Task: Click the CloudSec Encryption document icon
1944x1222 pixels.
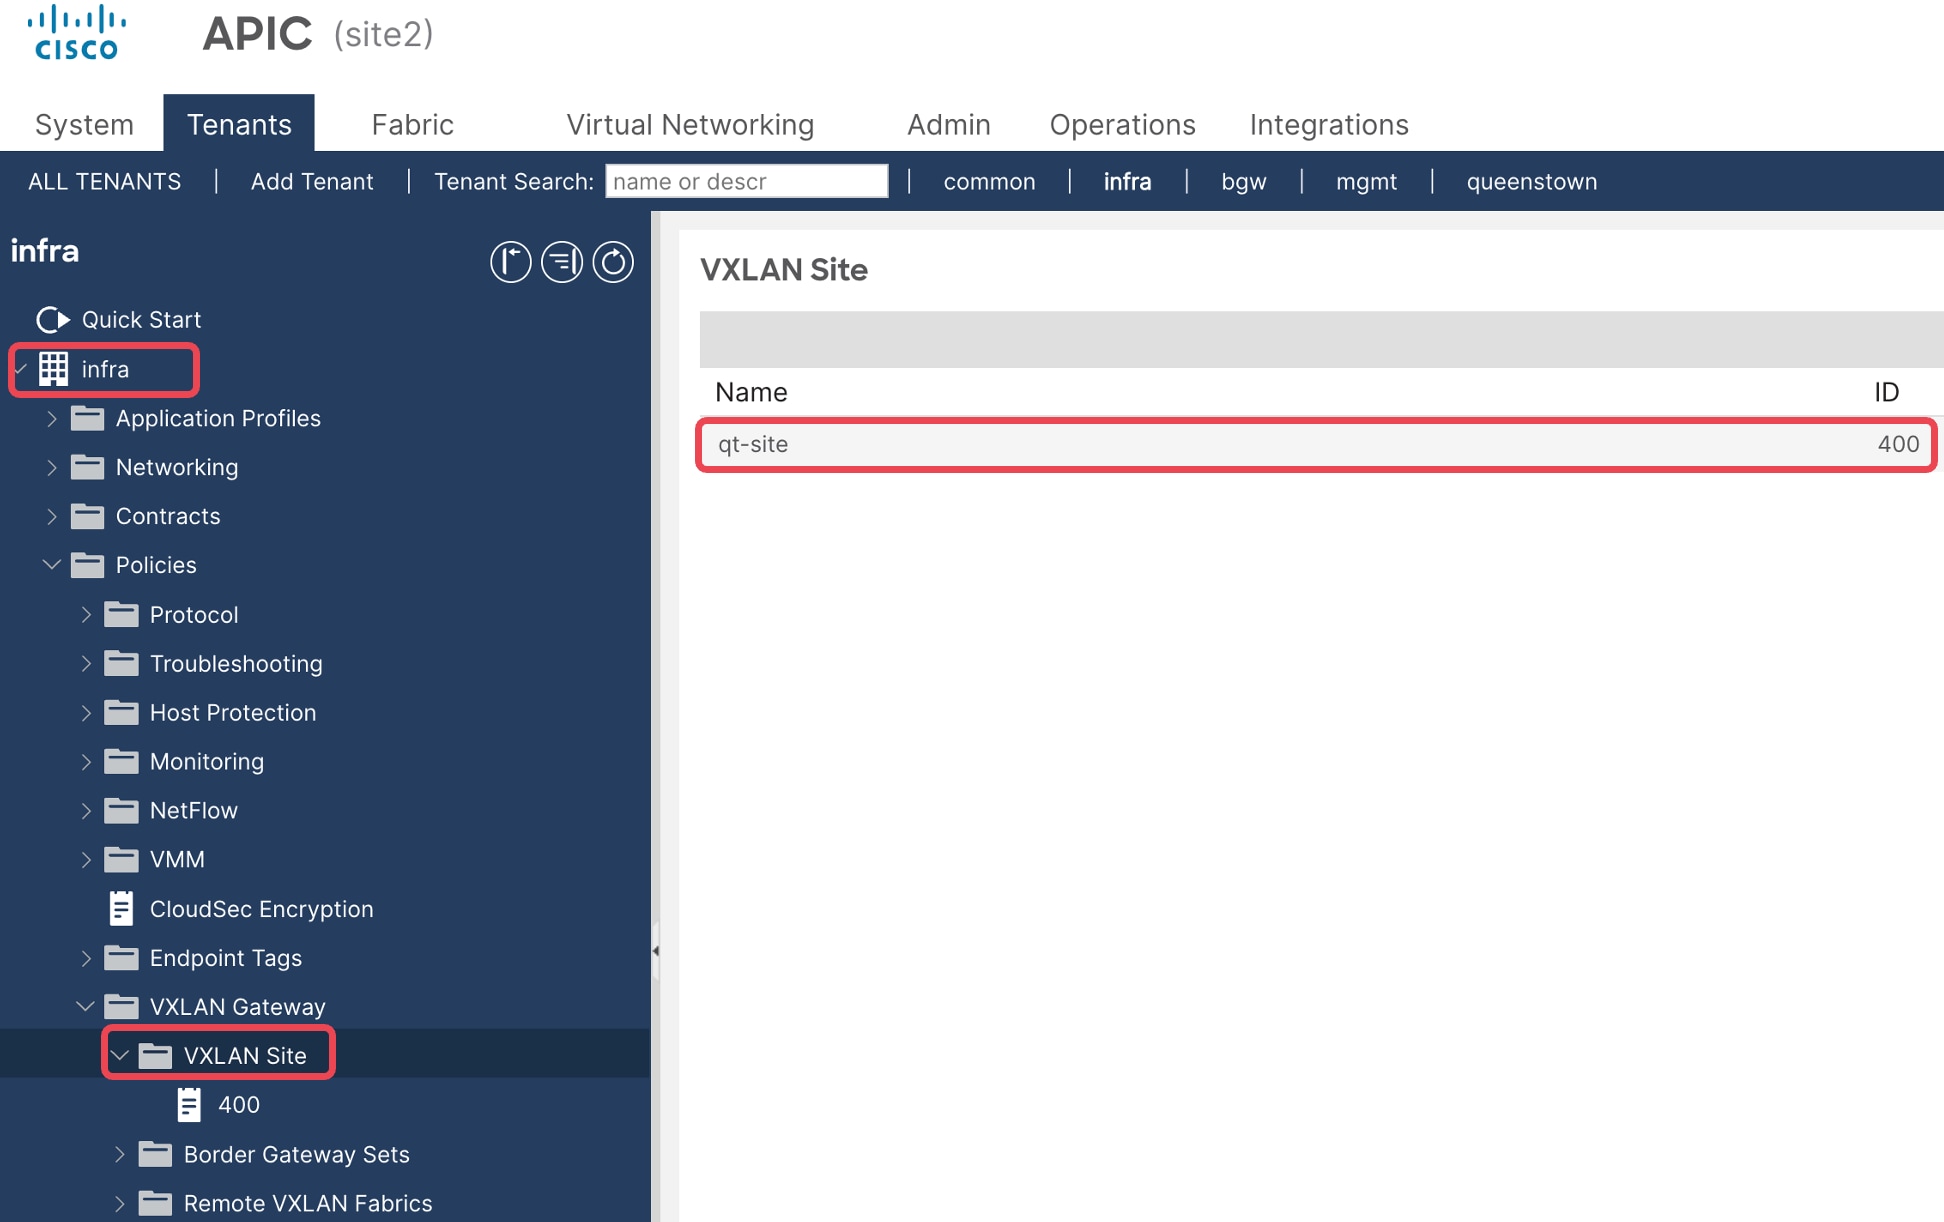Action: (121, 908)
